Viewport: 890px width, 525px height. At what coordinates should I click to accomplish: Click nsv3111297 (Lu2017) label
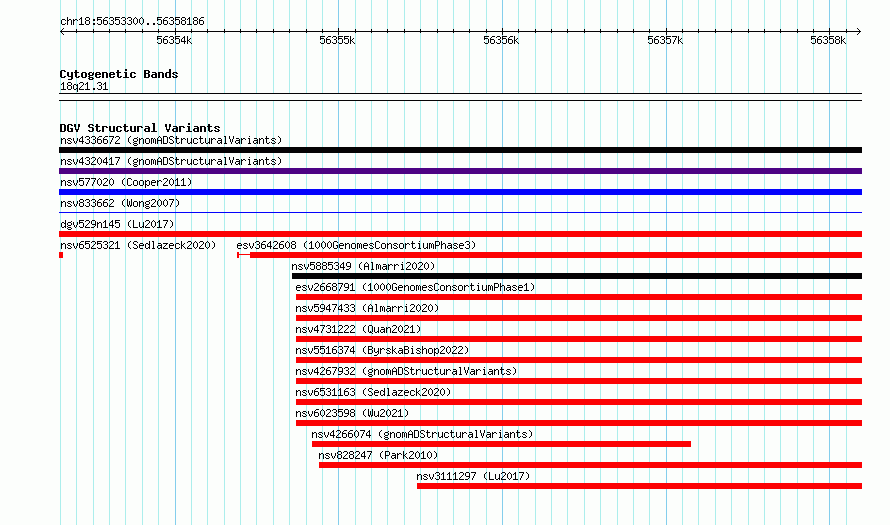coord(473,476)
